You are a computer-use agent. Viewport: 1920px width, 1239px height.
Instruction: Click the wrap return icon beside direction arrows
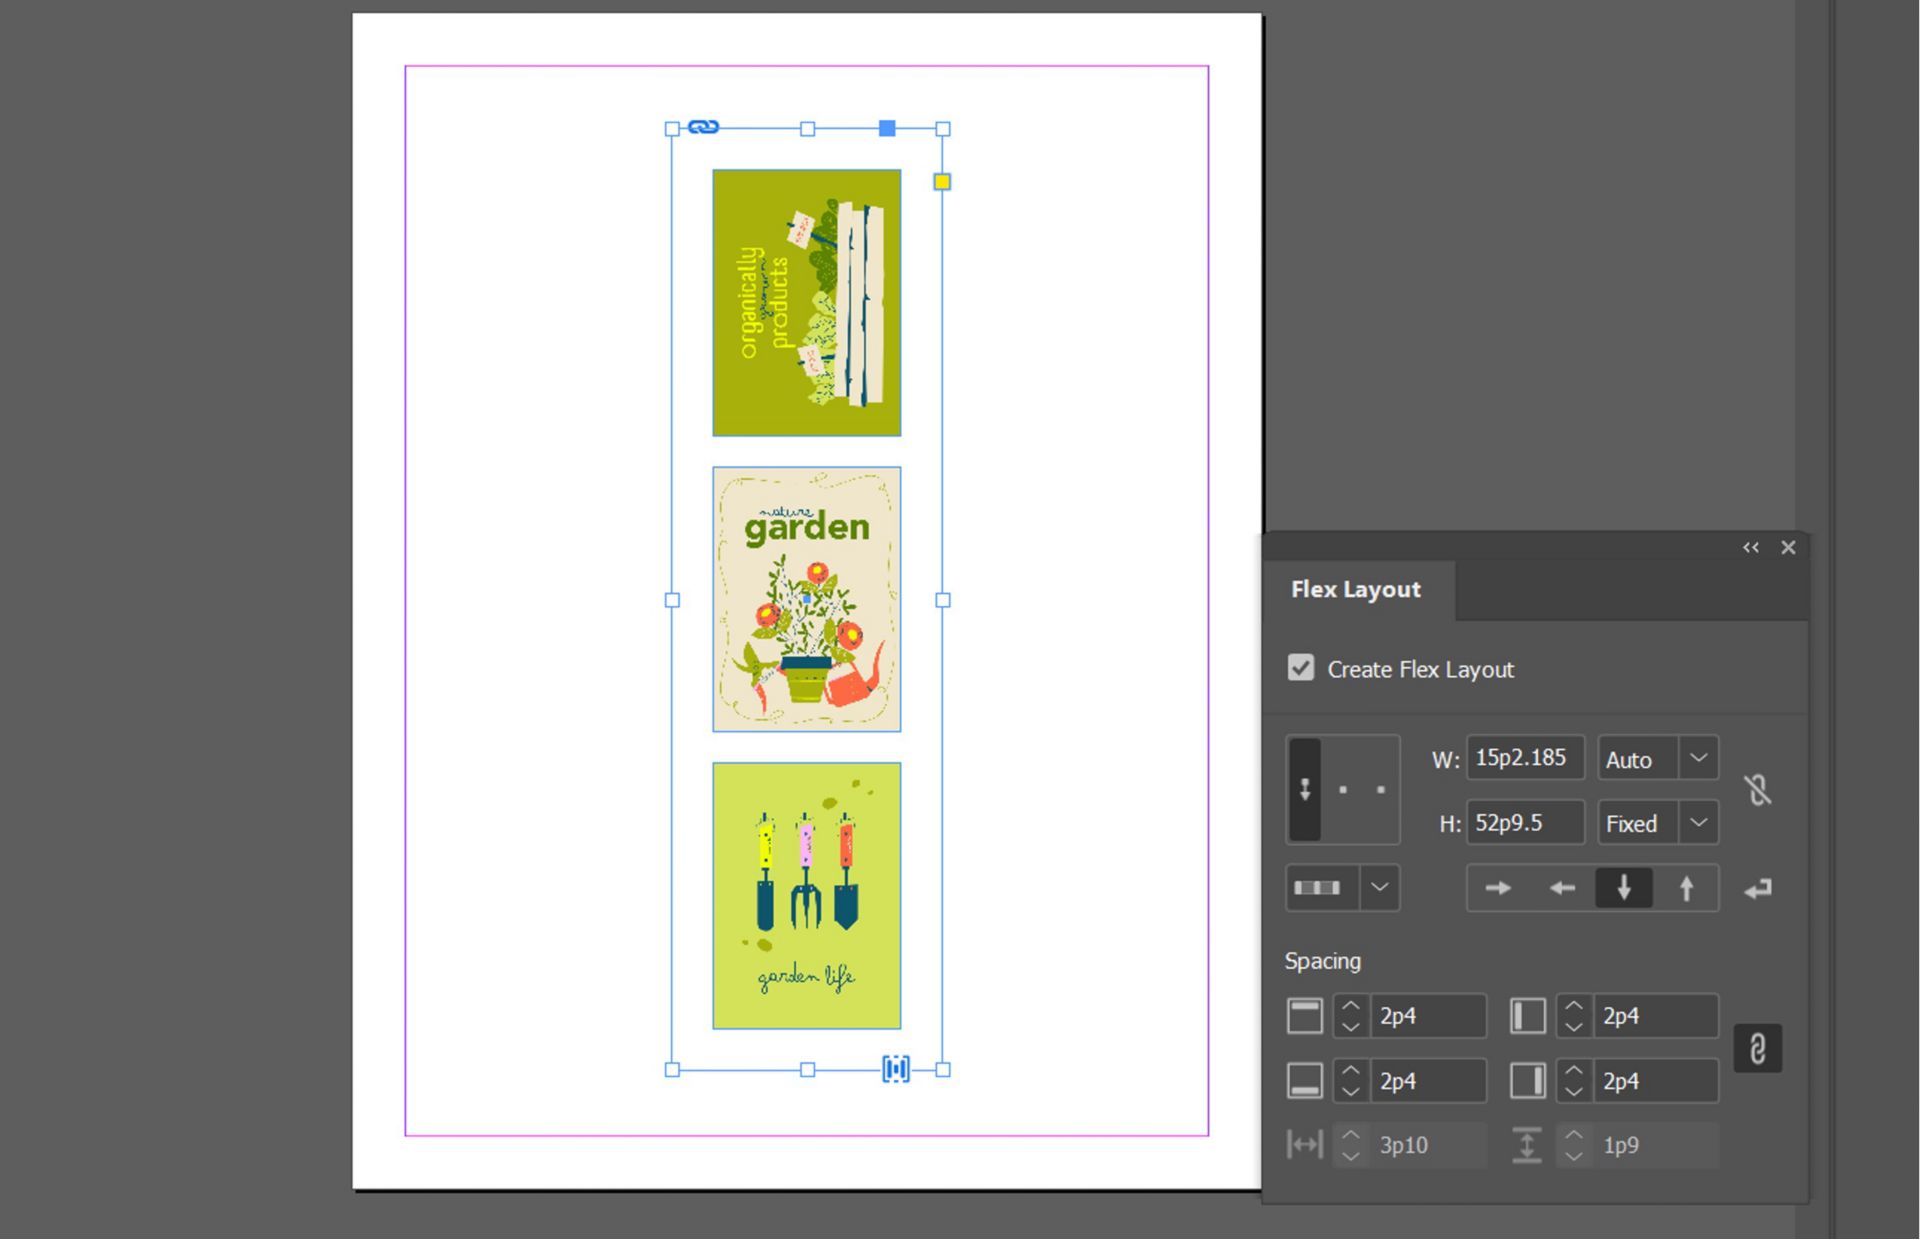[x=1758, y=888]
